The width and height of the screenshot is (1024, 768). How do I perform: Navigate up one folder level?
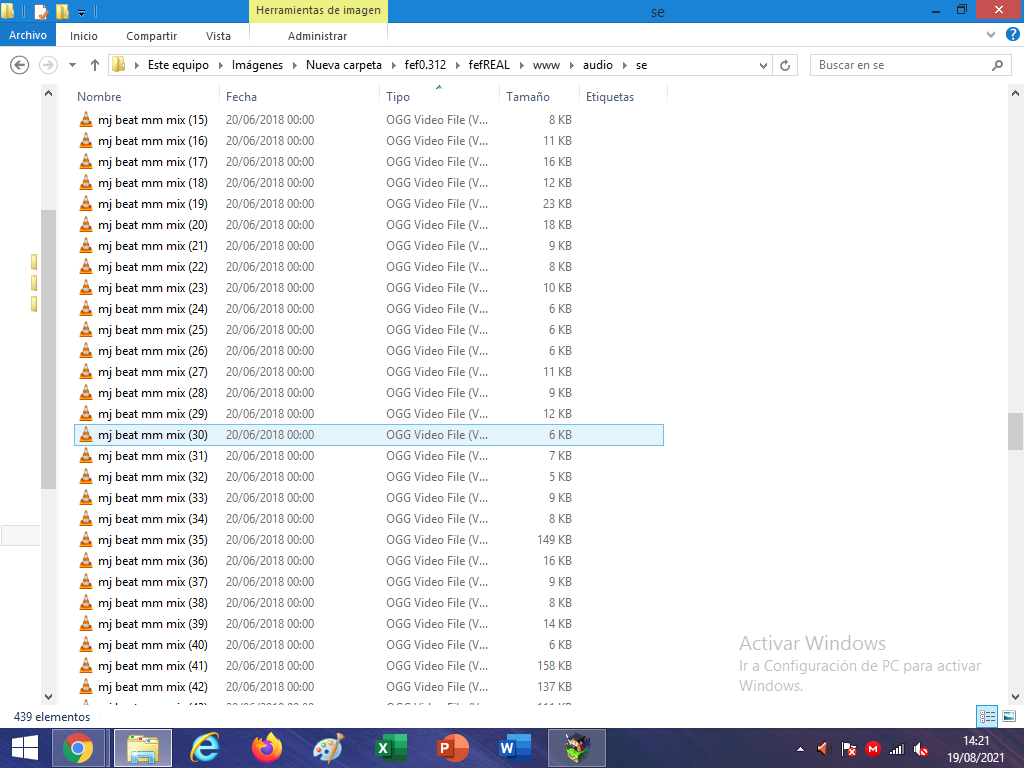95,65
